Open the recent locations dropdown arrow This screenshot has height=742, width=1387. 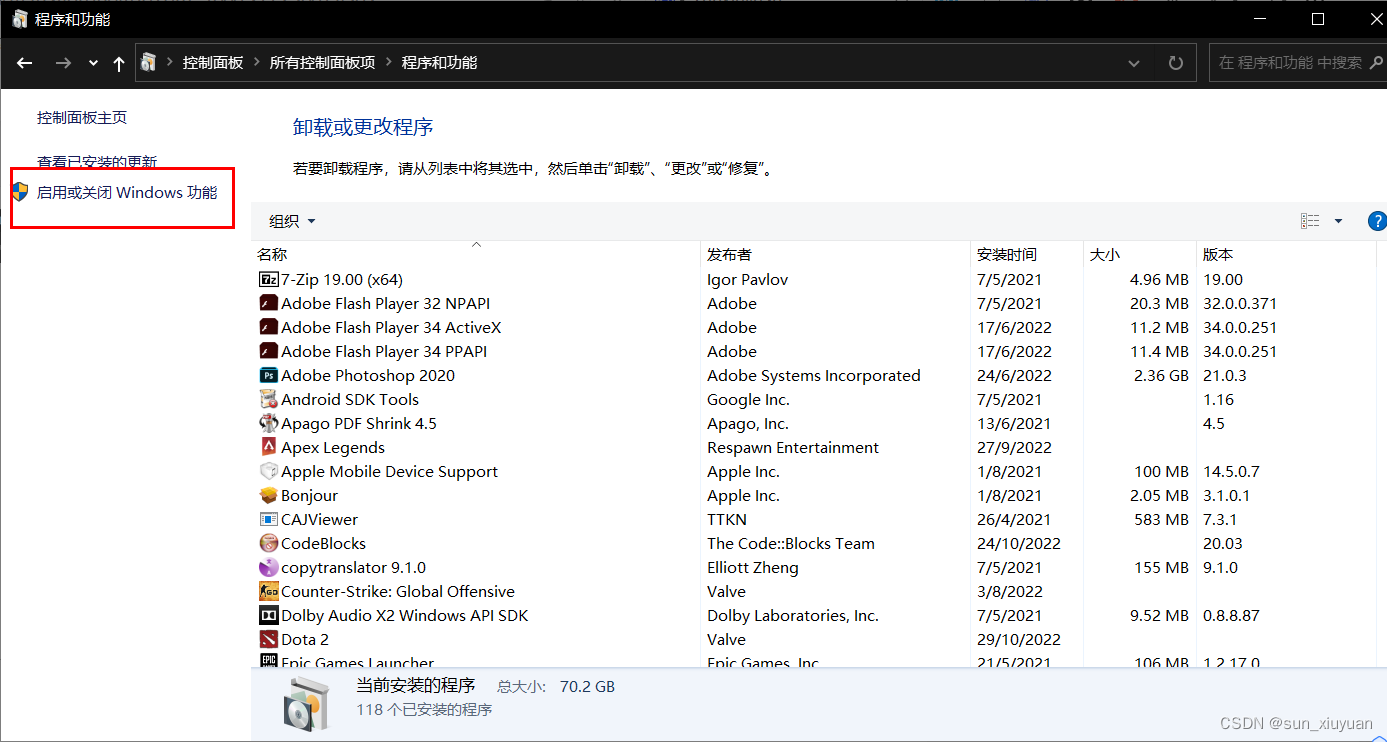pyautogui.click(x=93, y=63)
